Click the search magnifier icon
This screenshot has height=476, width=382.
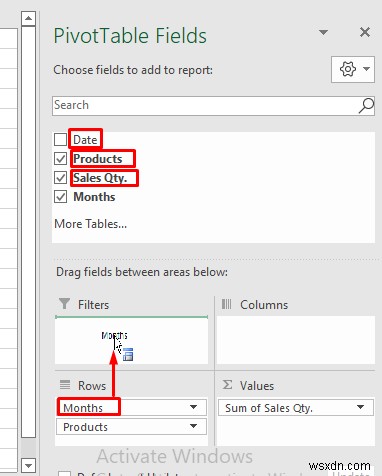coord(366,106)
